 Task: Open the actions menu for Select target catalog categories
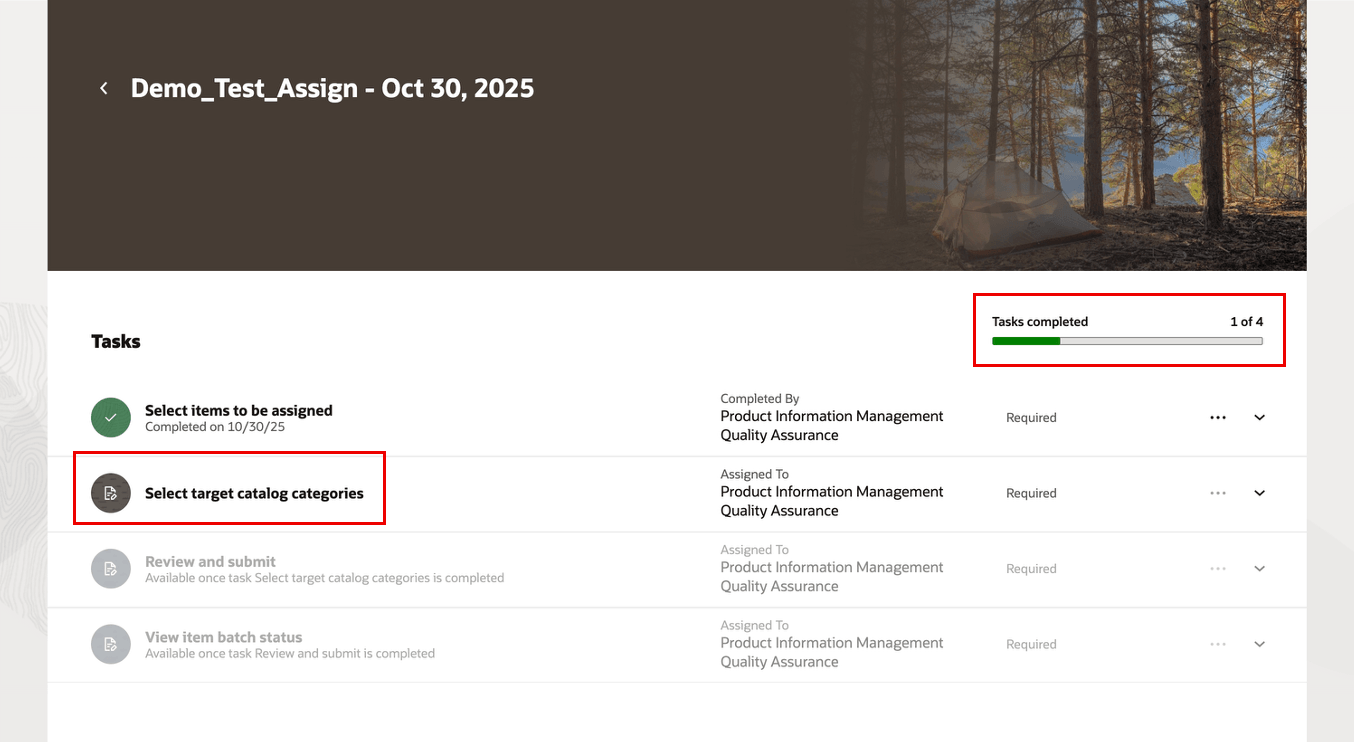click(1218, 493)
